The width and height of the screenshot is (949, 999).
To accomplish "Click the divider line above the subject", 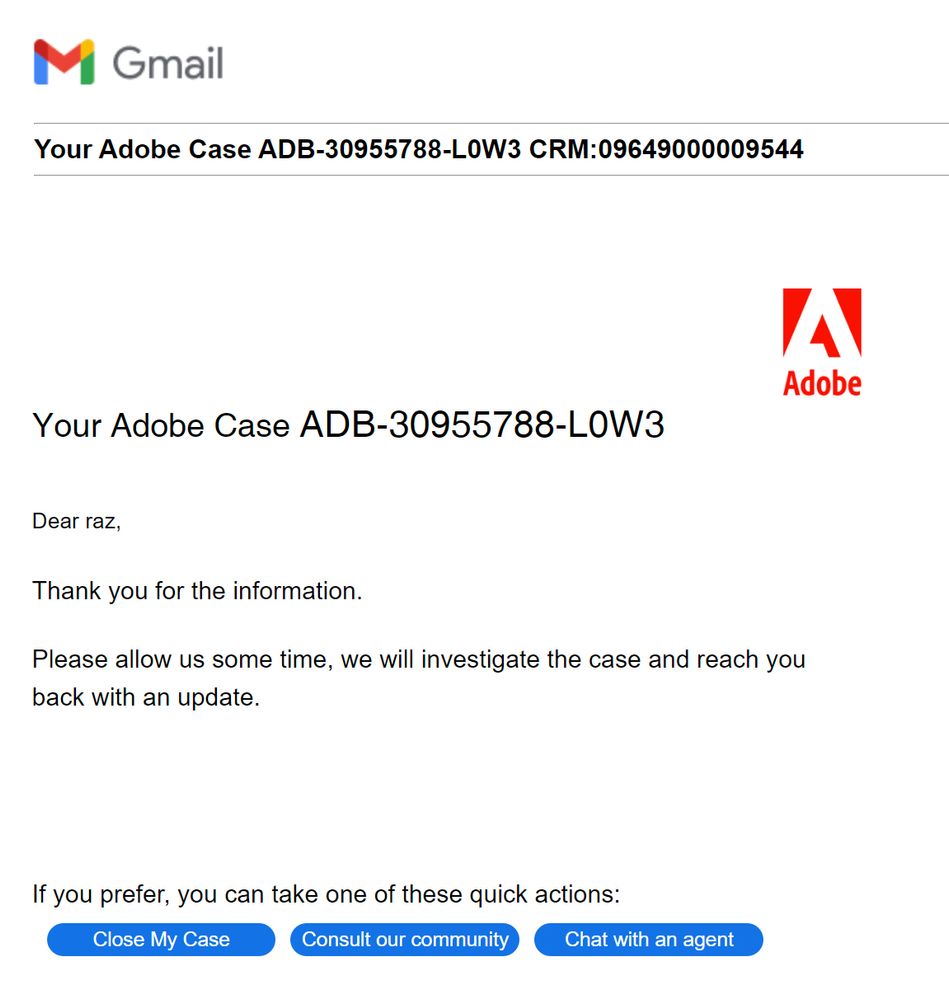I will pyautogui.click(x=490, y=124).
